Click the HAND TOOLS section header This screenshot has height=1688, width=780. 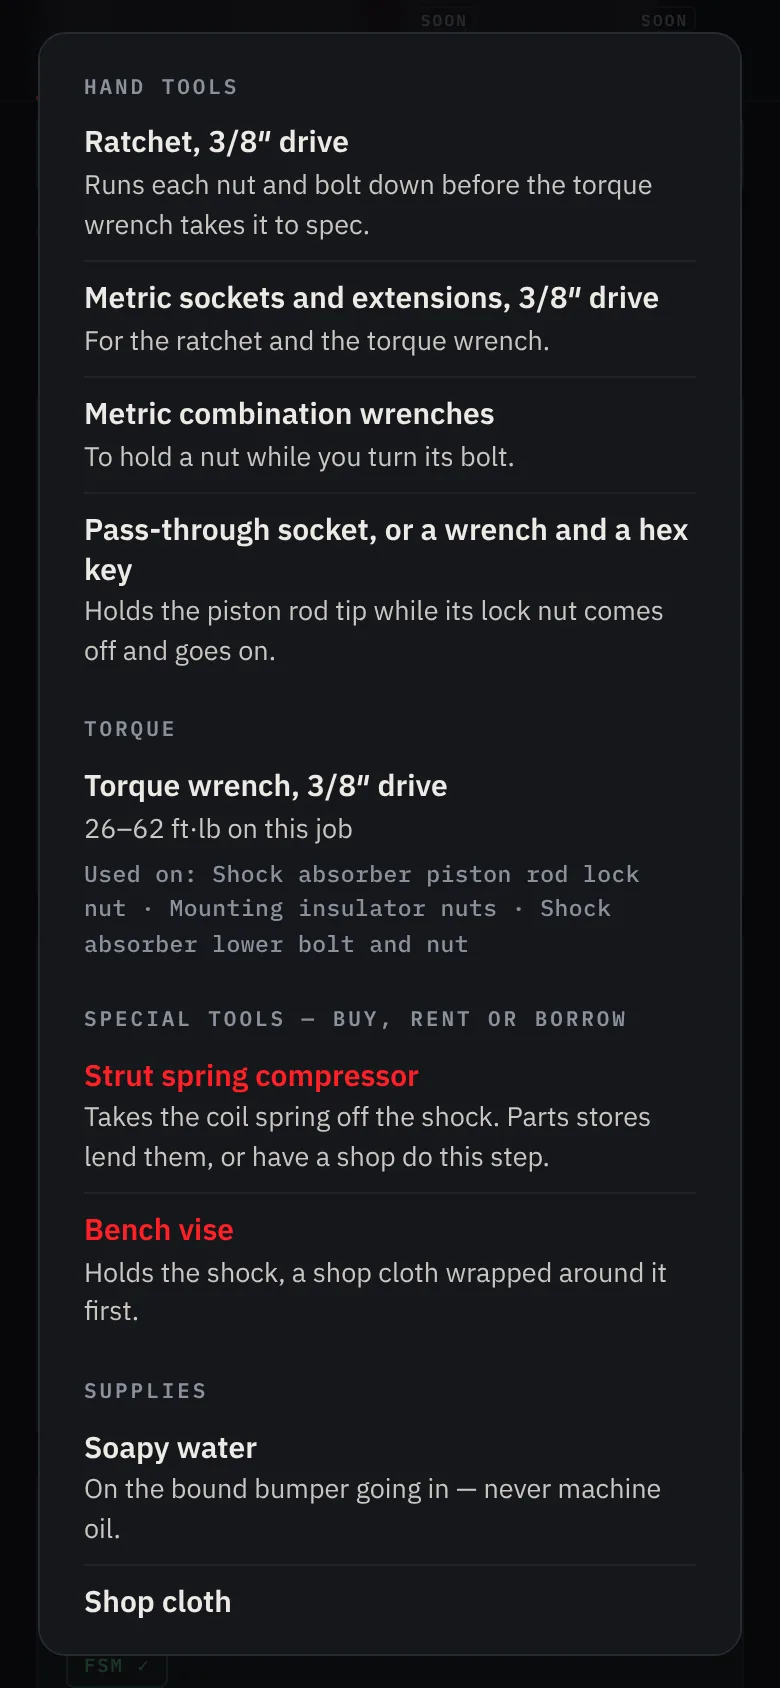coord(161,87)
